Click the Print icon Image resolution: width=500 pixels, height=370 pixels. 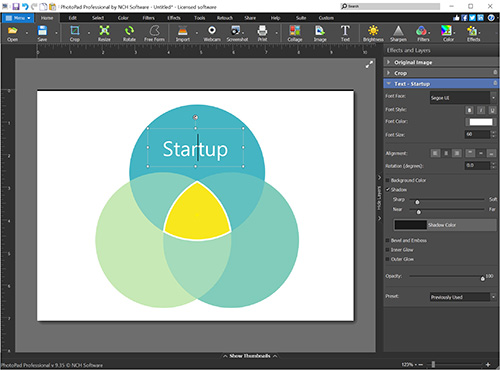pyautogui.click(x=262, y=33)
